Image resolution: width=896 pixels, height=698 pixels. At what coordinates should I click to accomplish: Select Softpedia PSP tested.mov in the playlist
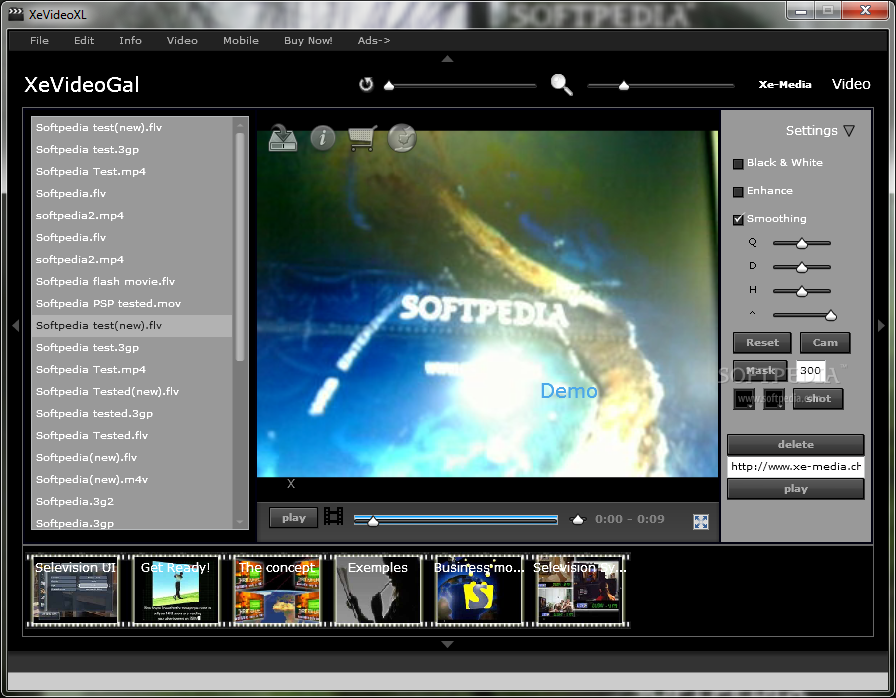click(x=132, y=303)
